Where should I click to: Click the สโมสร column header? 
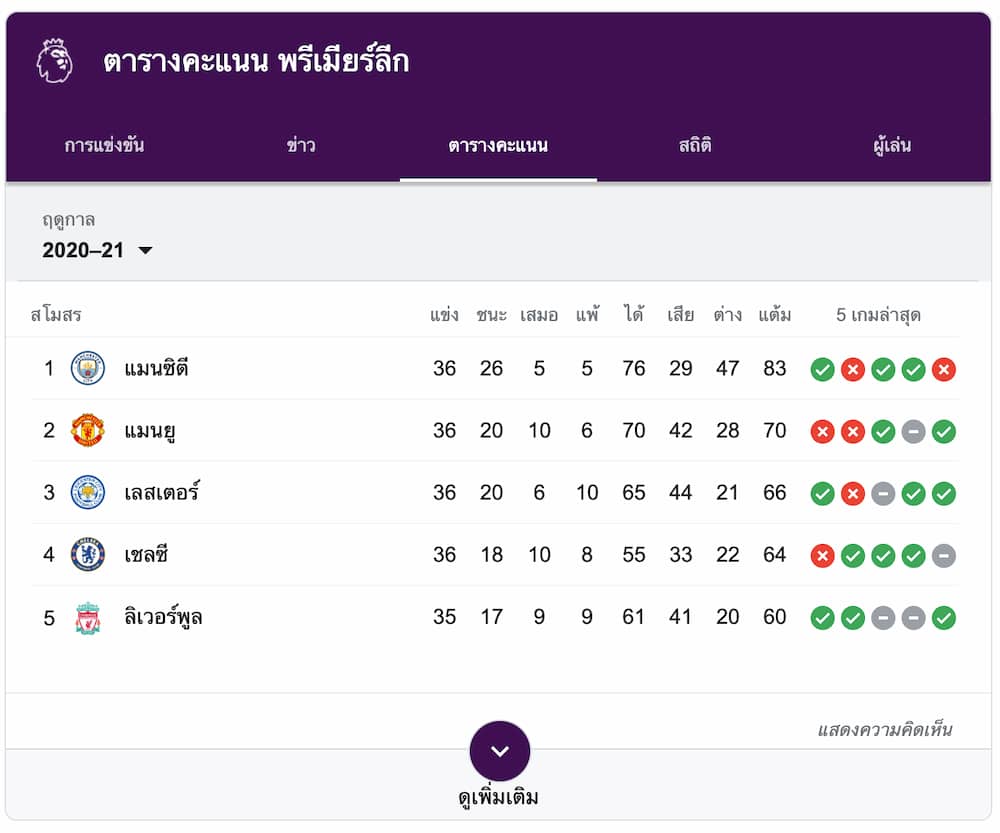(x=56, y=315)
